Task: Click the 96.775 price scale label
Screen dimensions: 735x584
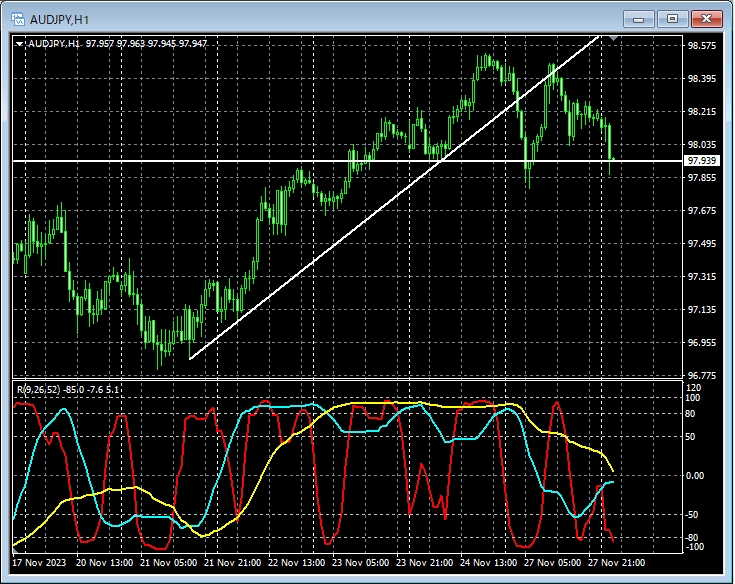Action: coord(702,376)
